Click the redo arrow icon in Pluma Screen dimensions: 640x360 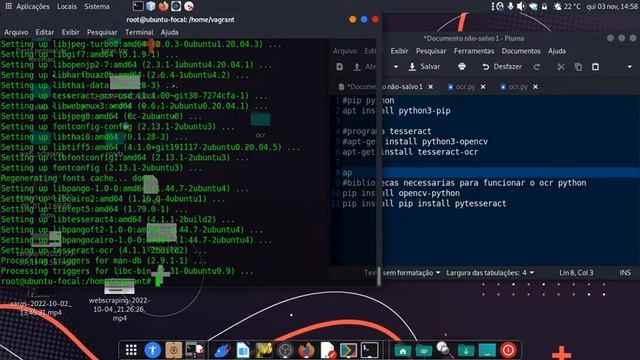[x=537, y=67]
